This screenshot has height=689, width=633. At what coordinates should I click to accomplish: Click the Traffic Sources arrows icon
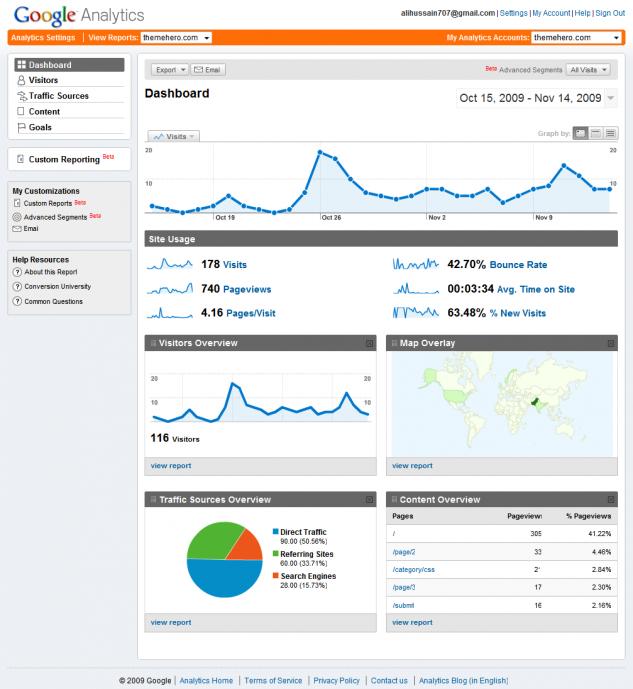coord(22,96)
